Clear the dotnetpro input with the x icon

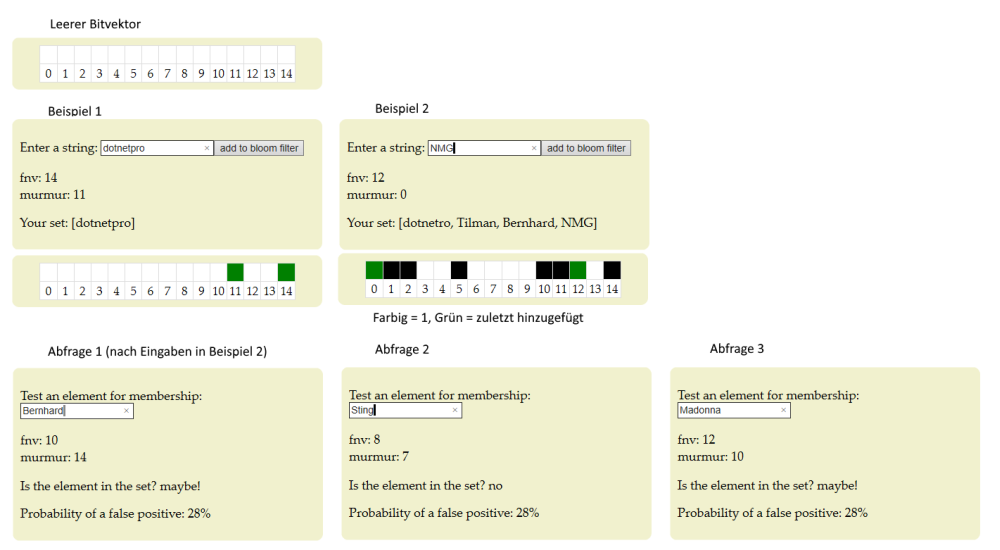coord(207,148)
